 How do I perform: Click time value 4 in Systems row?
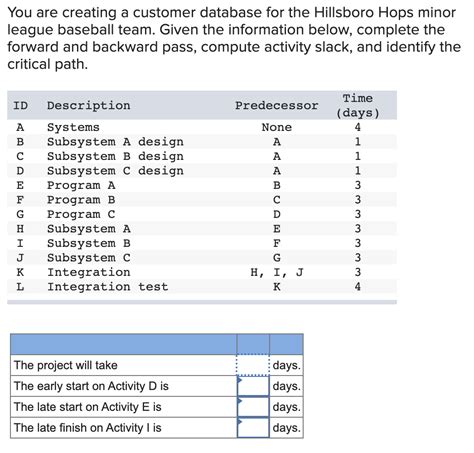click(358, 127)
